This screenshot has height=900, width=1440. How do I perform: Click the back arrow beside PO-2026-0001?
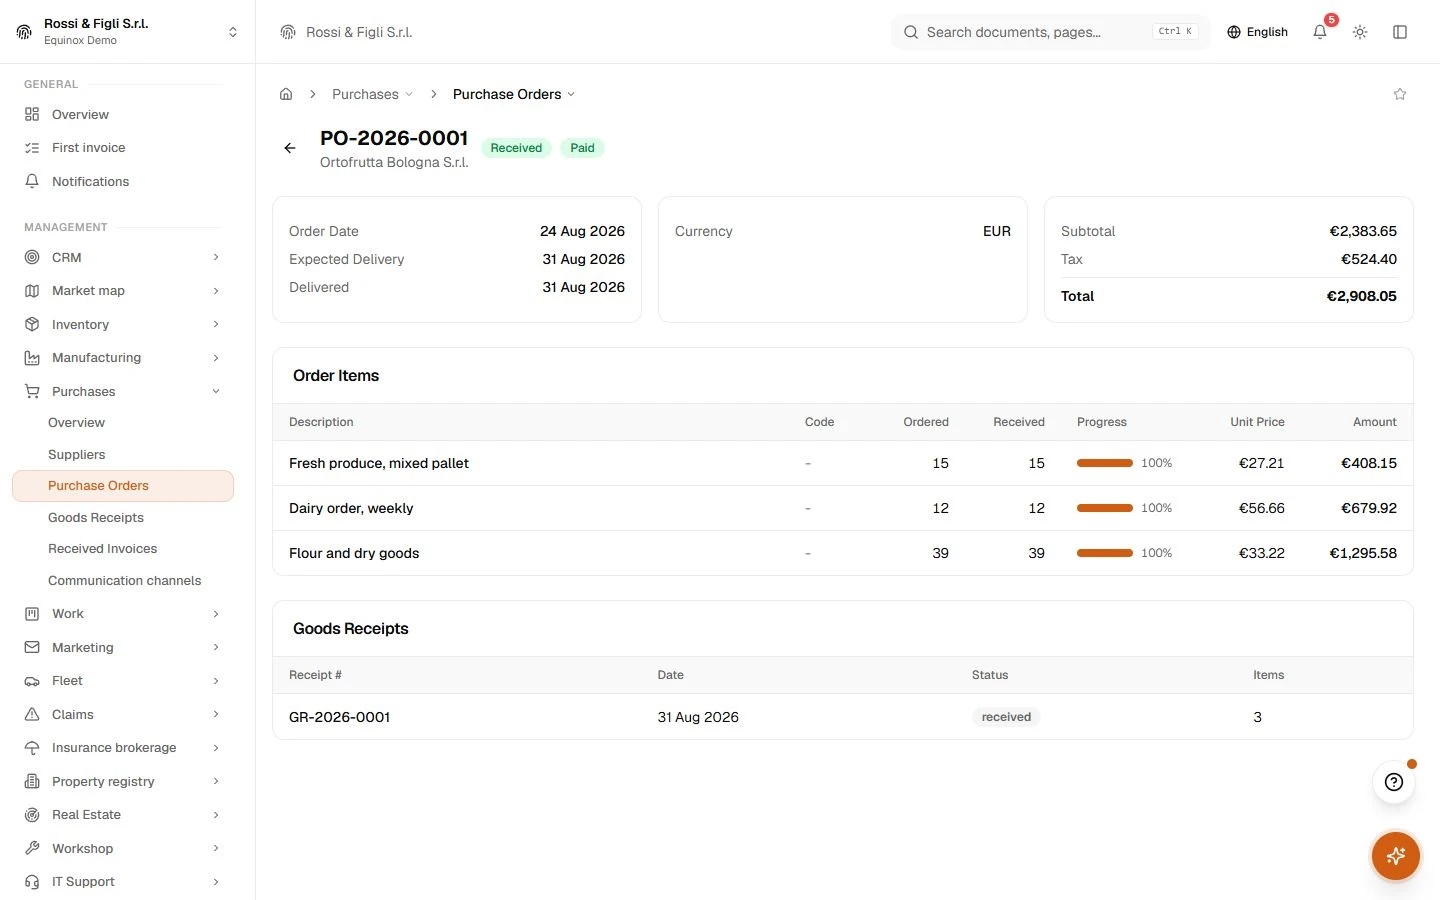(290, 148)
